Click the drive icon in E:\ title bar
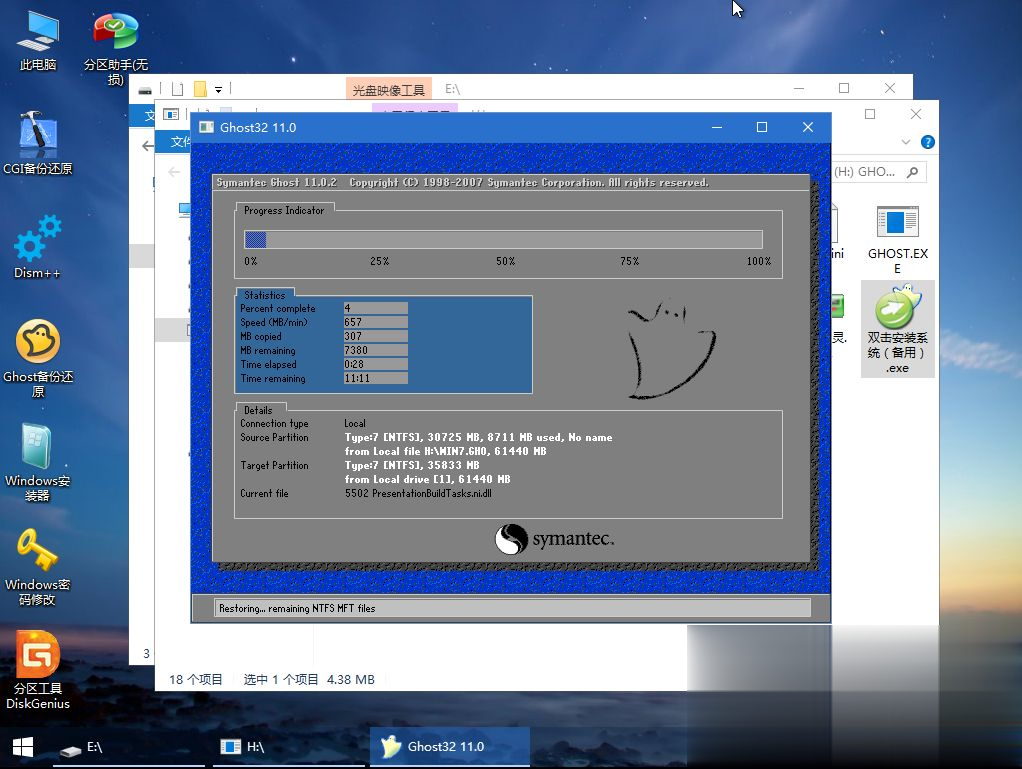This screenshot has width=1022, height=769. 145,90
